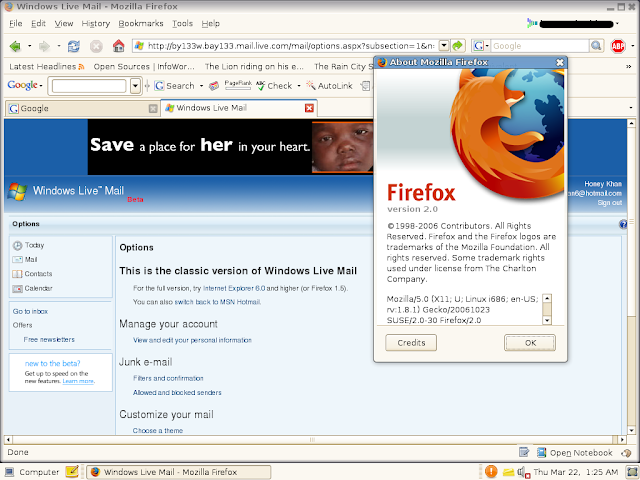Image resolution: width=640 pixels, height=480 pixels.
Task: Open Mail in the sidebar
Action: [25, 260]
